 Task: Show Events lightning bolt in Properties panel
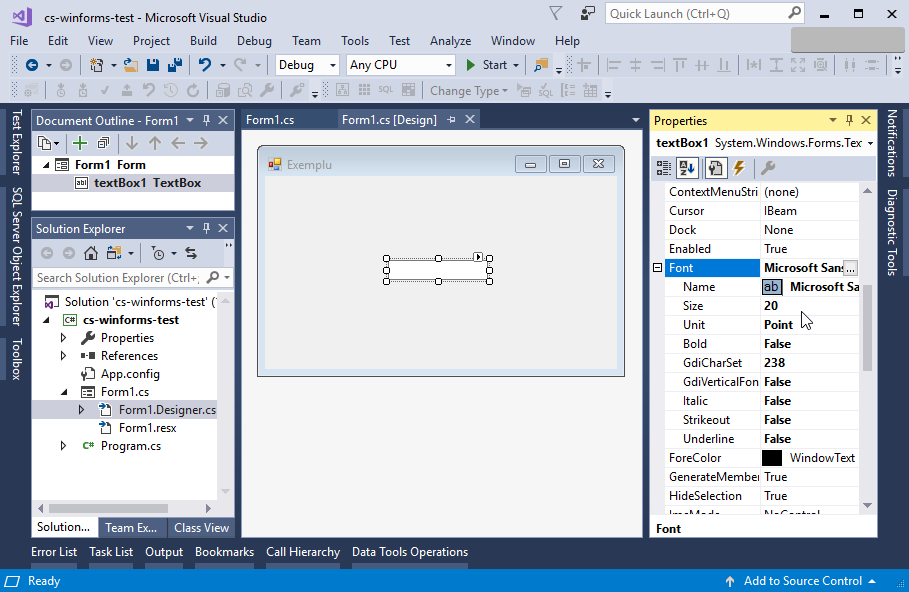739,168
